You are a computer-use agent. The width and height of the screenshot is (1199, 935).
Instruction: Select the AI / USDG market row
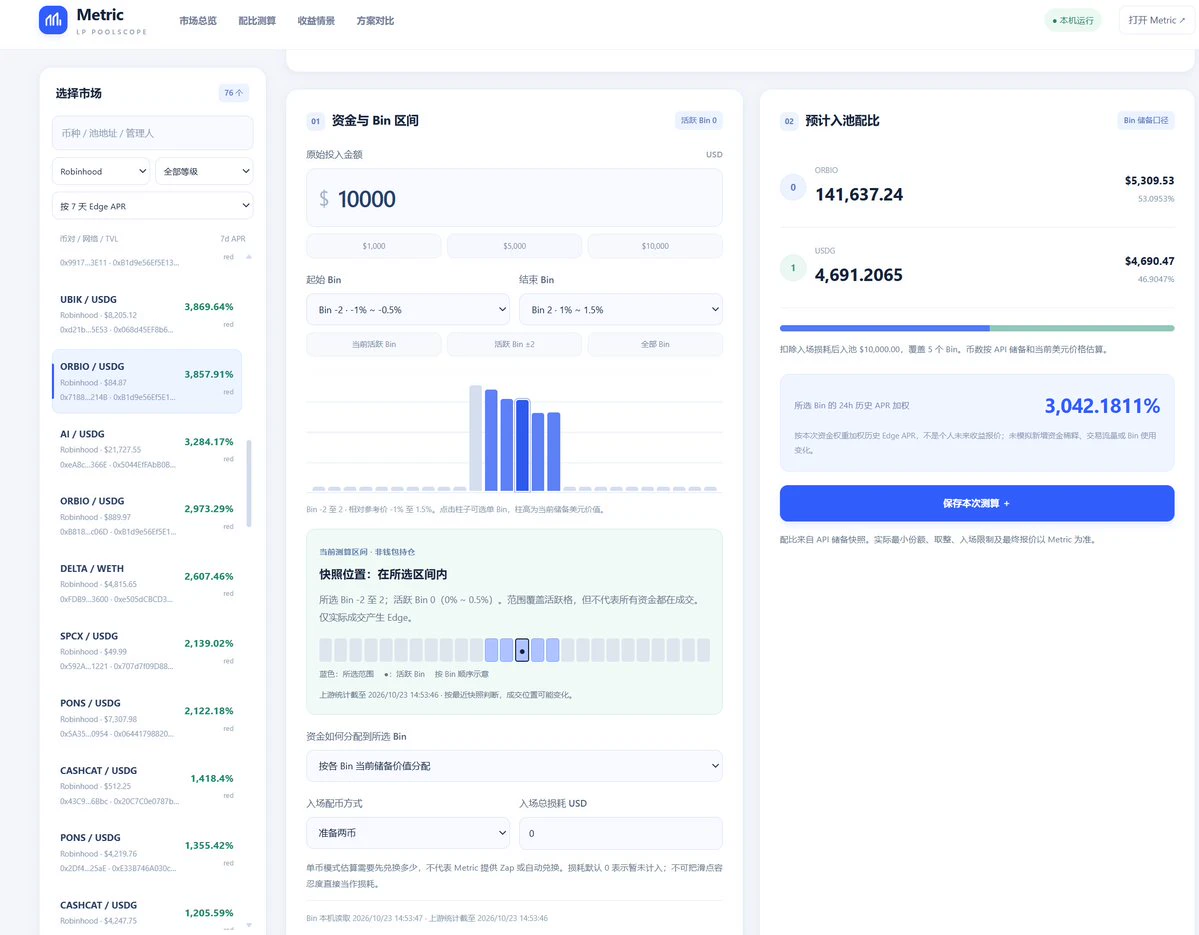point(147,449)
